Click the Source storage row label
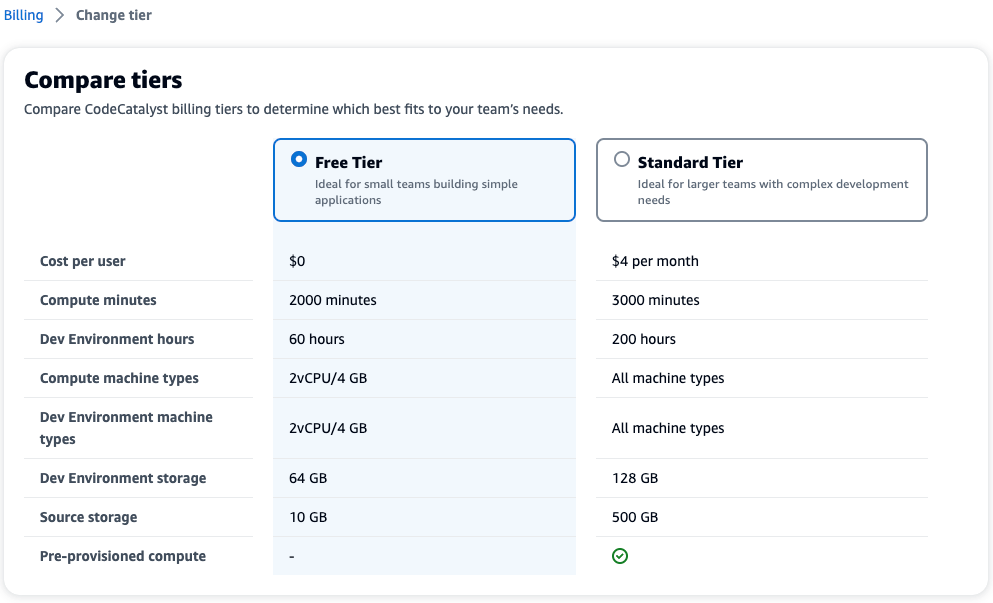Image resolution: width=993 pixels, height=603 pixels. click(88, 517)
